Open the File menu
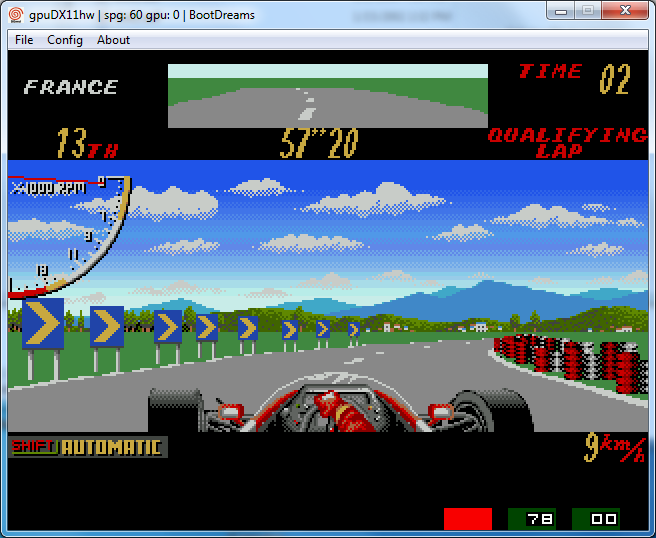The image size is (656, 538). point(24,40)
